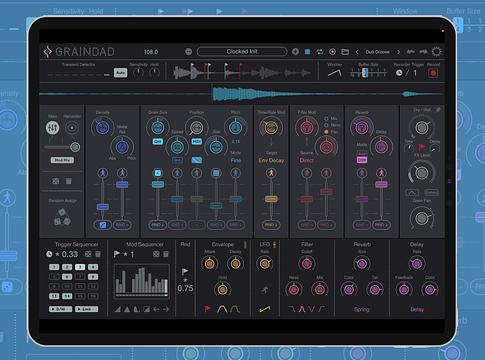Viewport: 485px width, 360px height.
Task: Select the Mix radio option in Filter Mod
Action: pos(326,119)
